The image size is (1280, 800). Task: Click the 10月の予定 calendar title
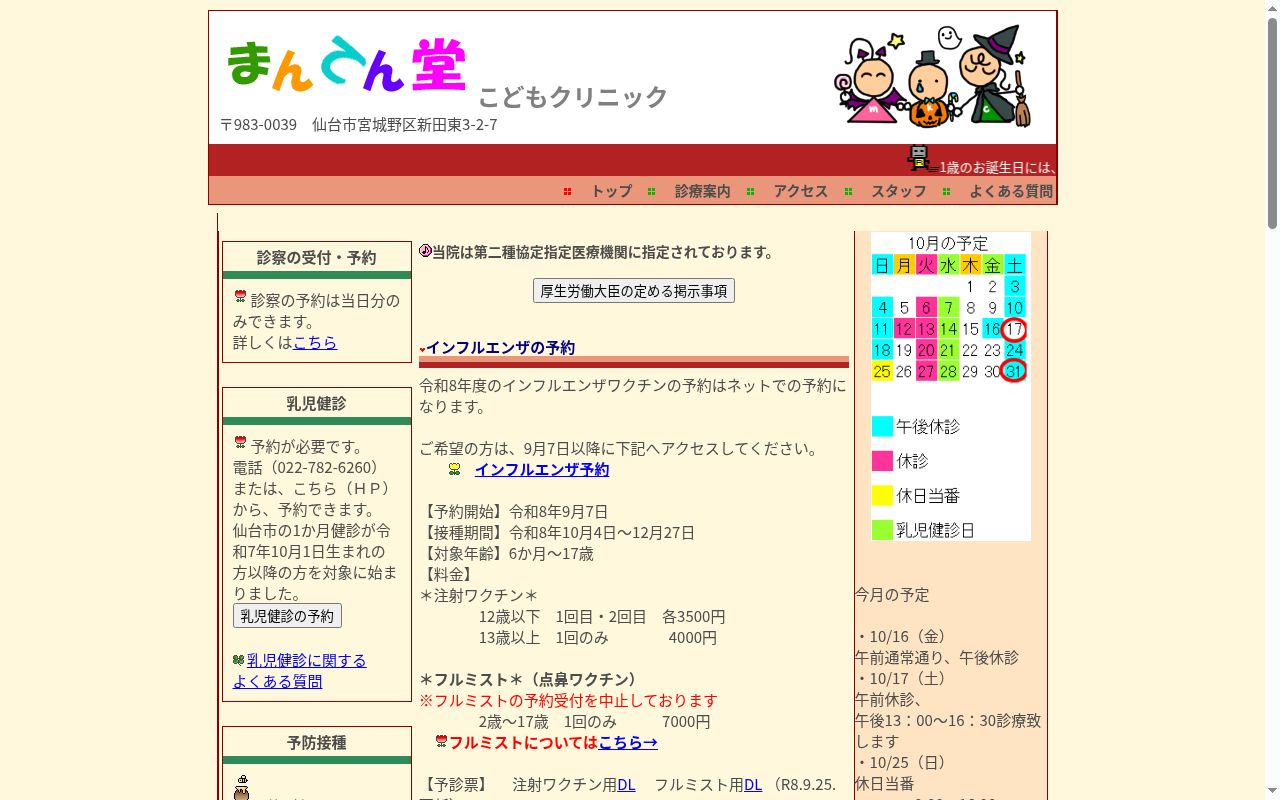948,243
